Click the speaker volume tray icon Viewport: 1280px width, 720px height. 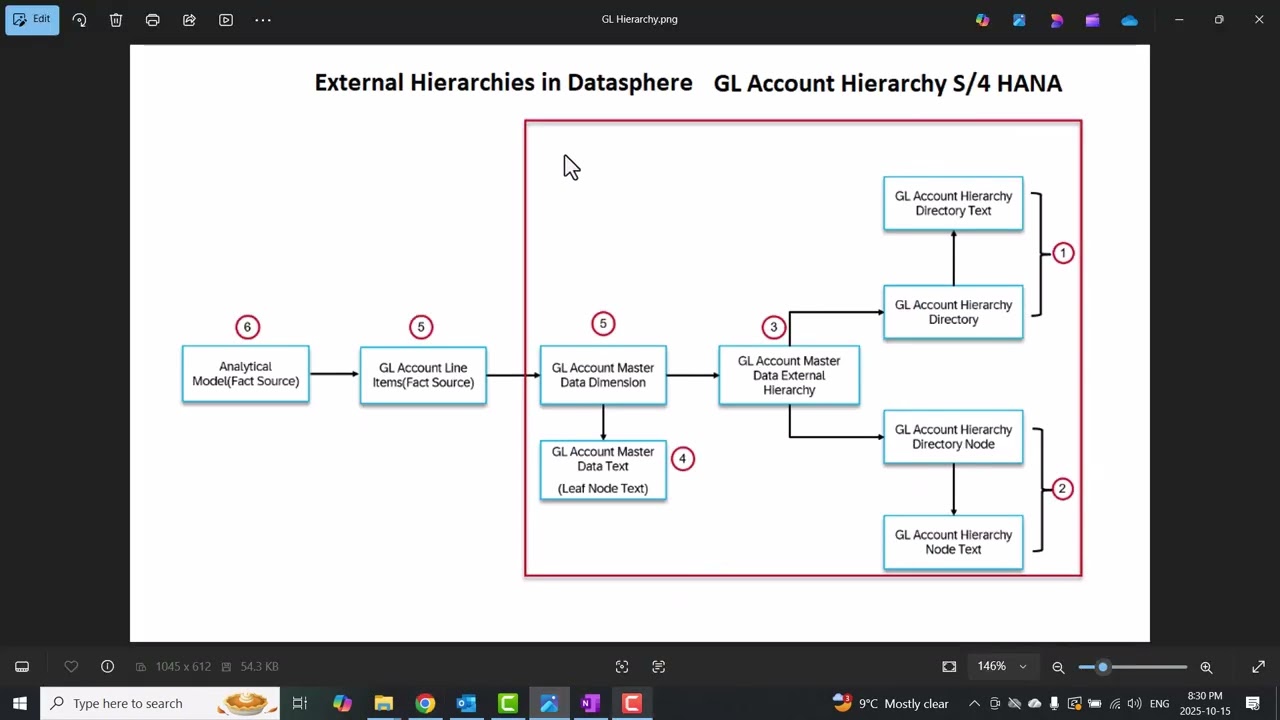click(x=1134, y=703)
